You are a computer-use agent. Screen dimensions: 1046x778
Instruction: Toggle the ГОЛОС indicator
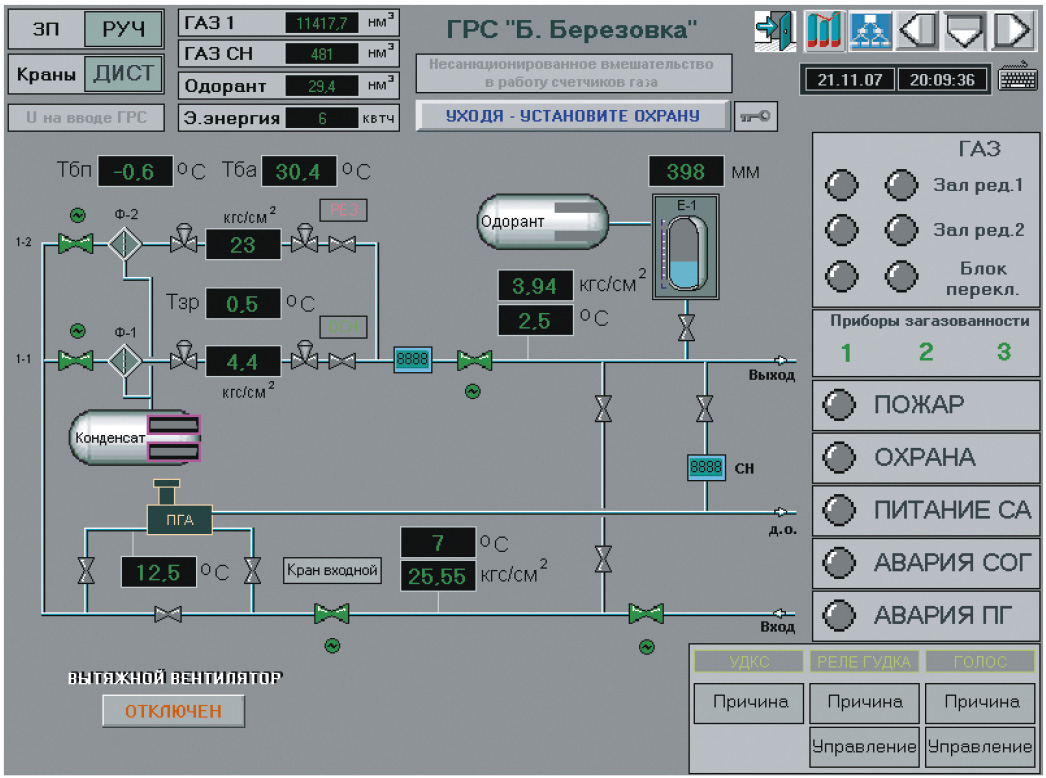[980, 661]
